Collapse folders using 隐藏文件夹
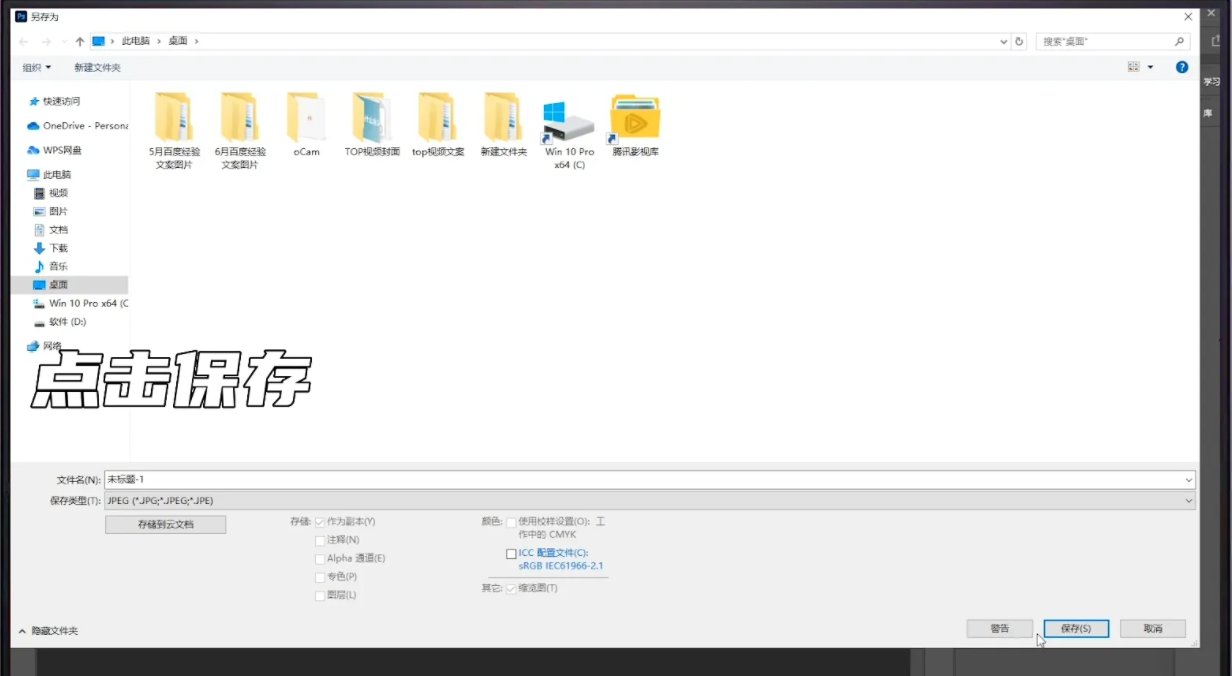Image resolution: width=1232 pixels, height=676 pixels. pos(48,631)
